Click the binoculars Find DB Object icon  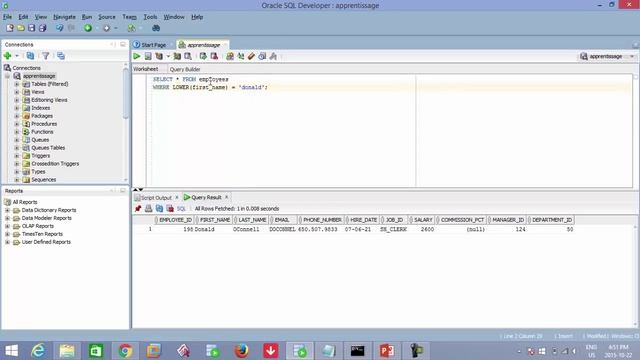(x=156, y=28)
